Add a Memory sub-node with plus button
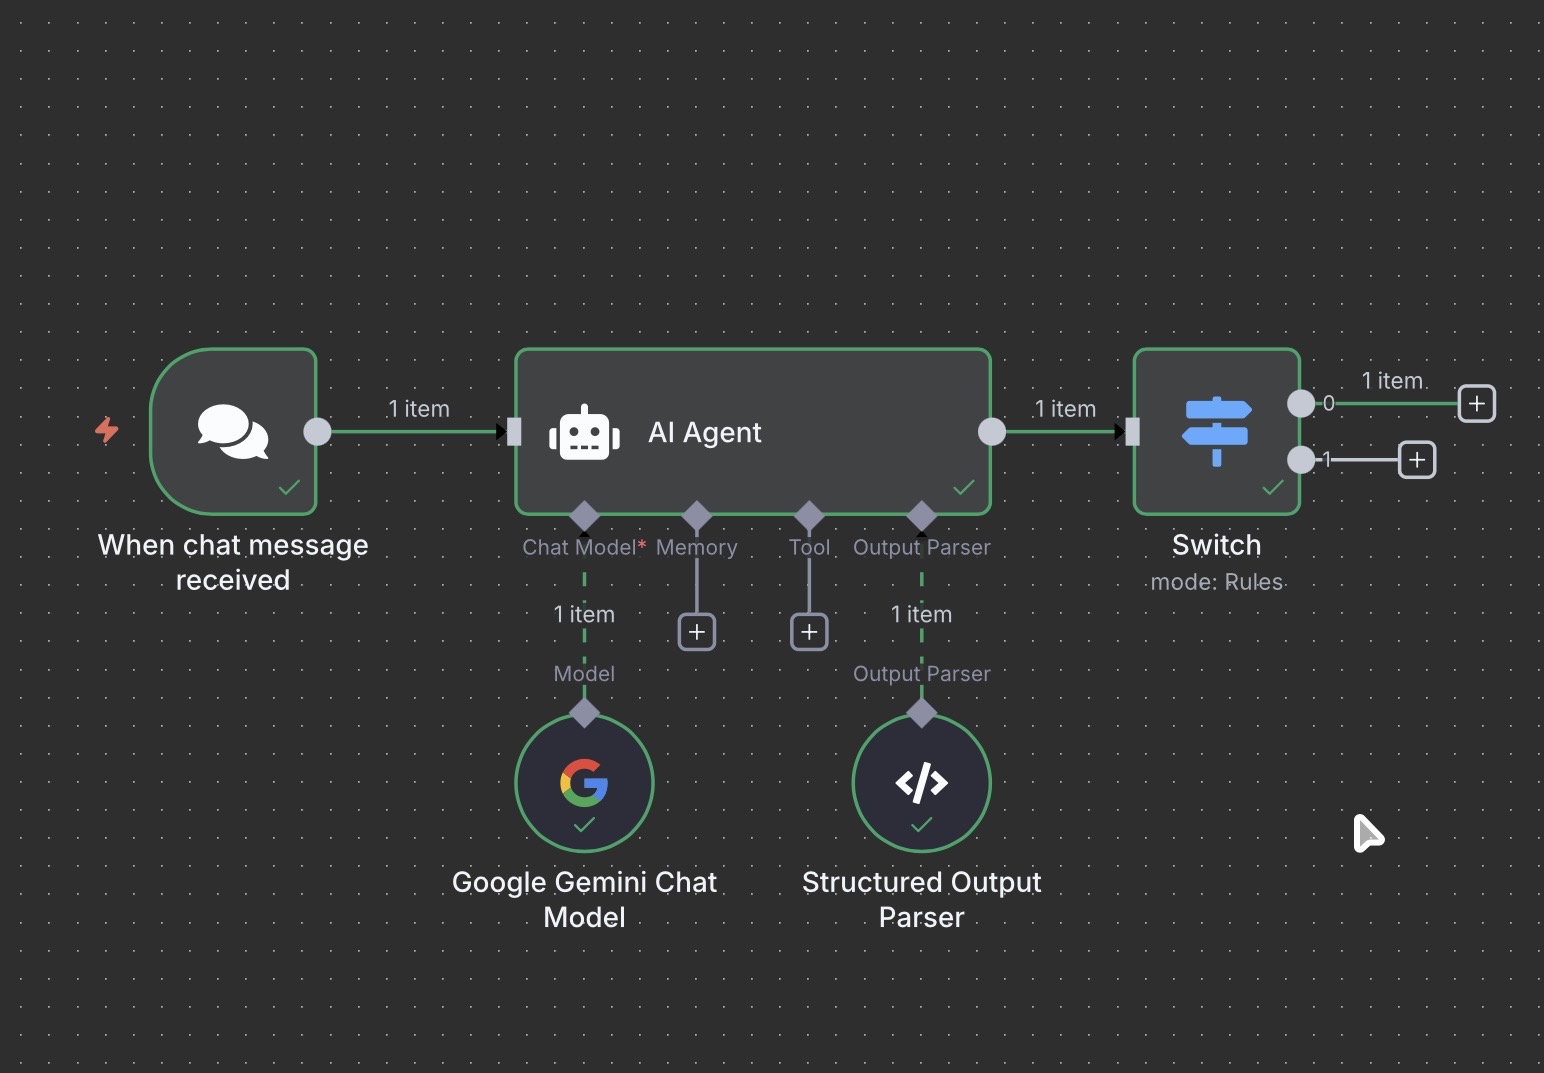Viewport: 1544px width, 1073px height. tap(697, 632)
